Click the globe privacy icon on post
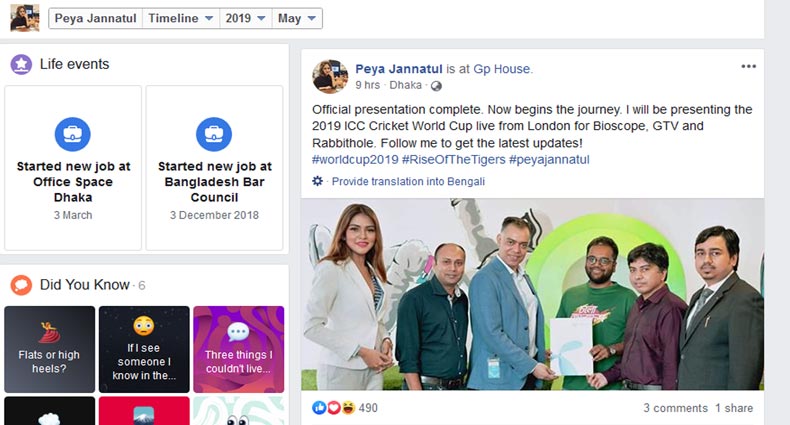Image resolution: width=790 pixels, height=425 pixels. 436,86
